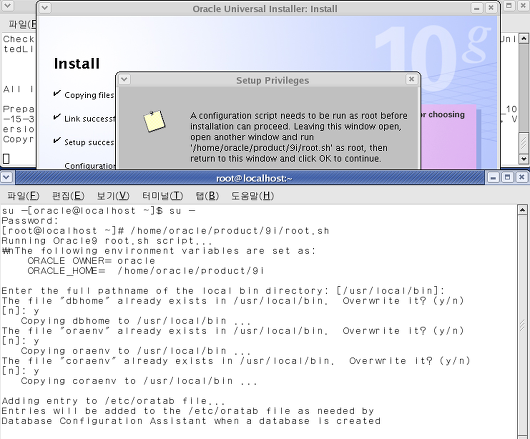This screenshot has height=439, width=530.
Task: Open window menu of root@localhost terminal
Action: 7,177
